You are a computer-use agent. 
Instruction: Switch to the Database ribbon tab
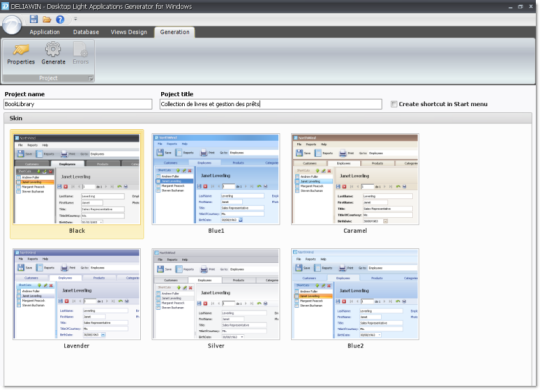pos(86,32)
